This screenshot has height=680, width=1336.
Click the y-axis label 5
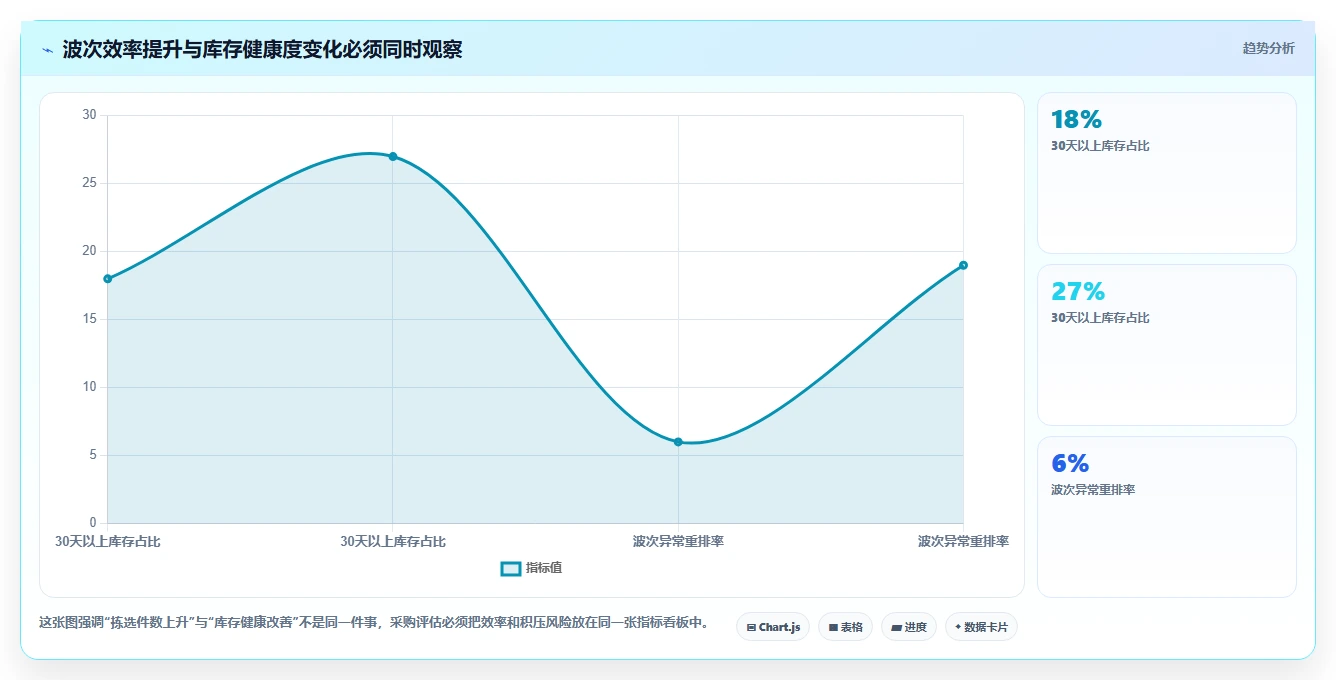tap(93, 455)
